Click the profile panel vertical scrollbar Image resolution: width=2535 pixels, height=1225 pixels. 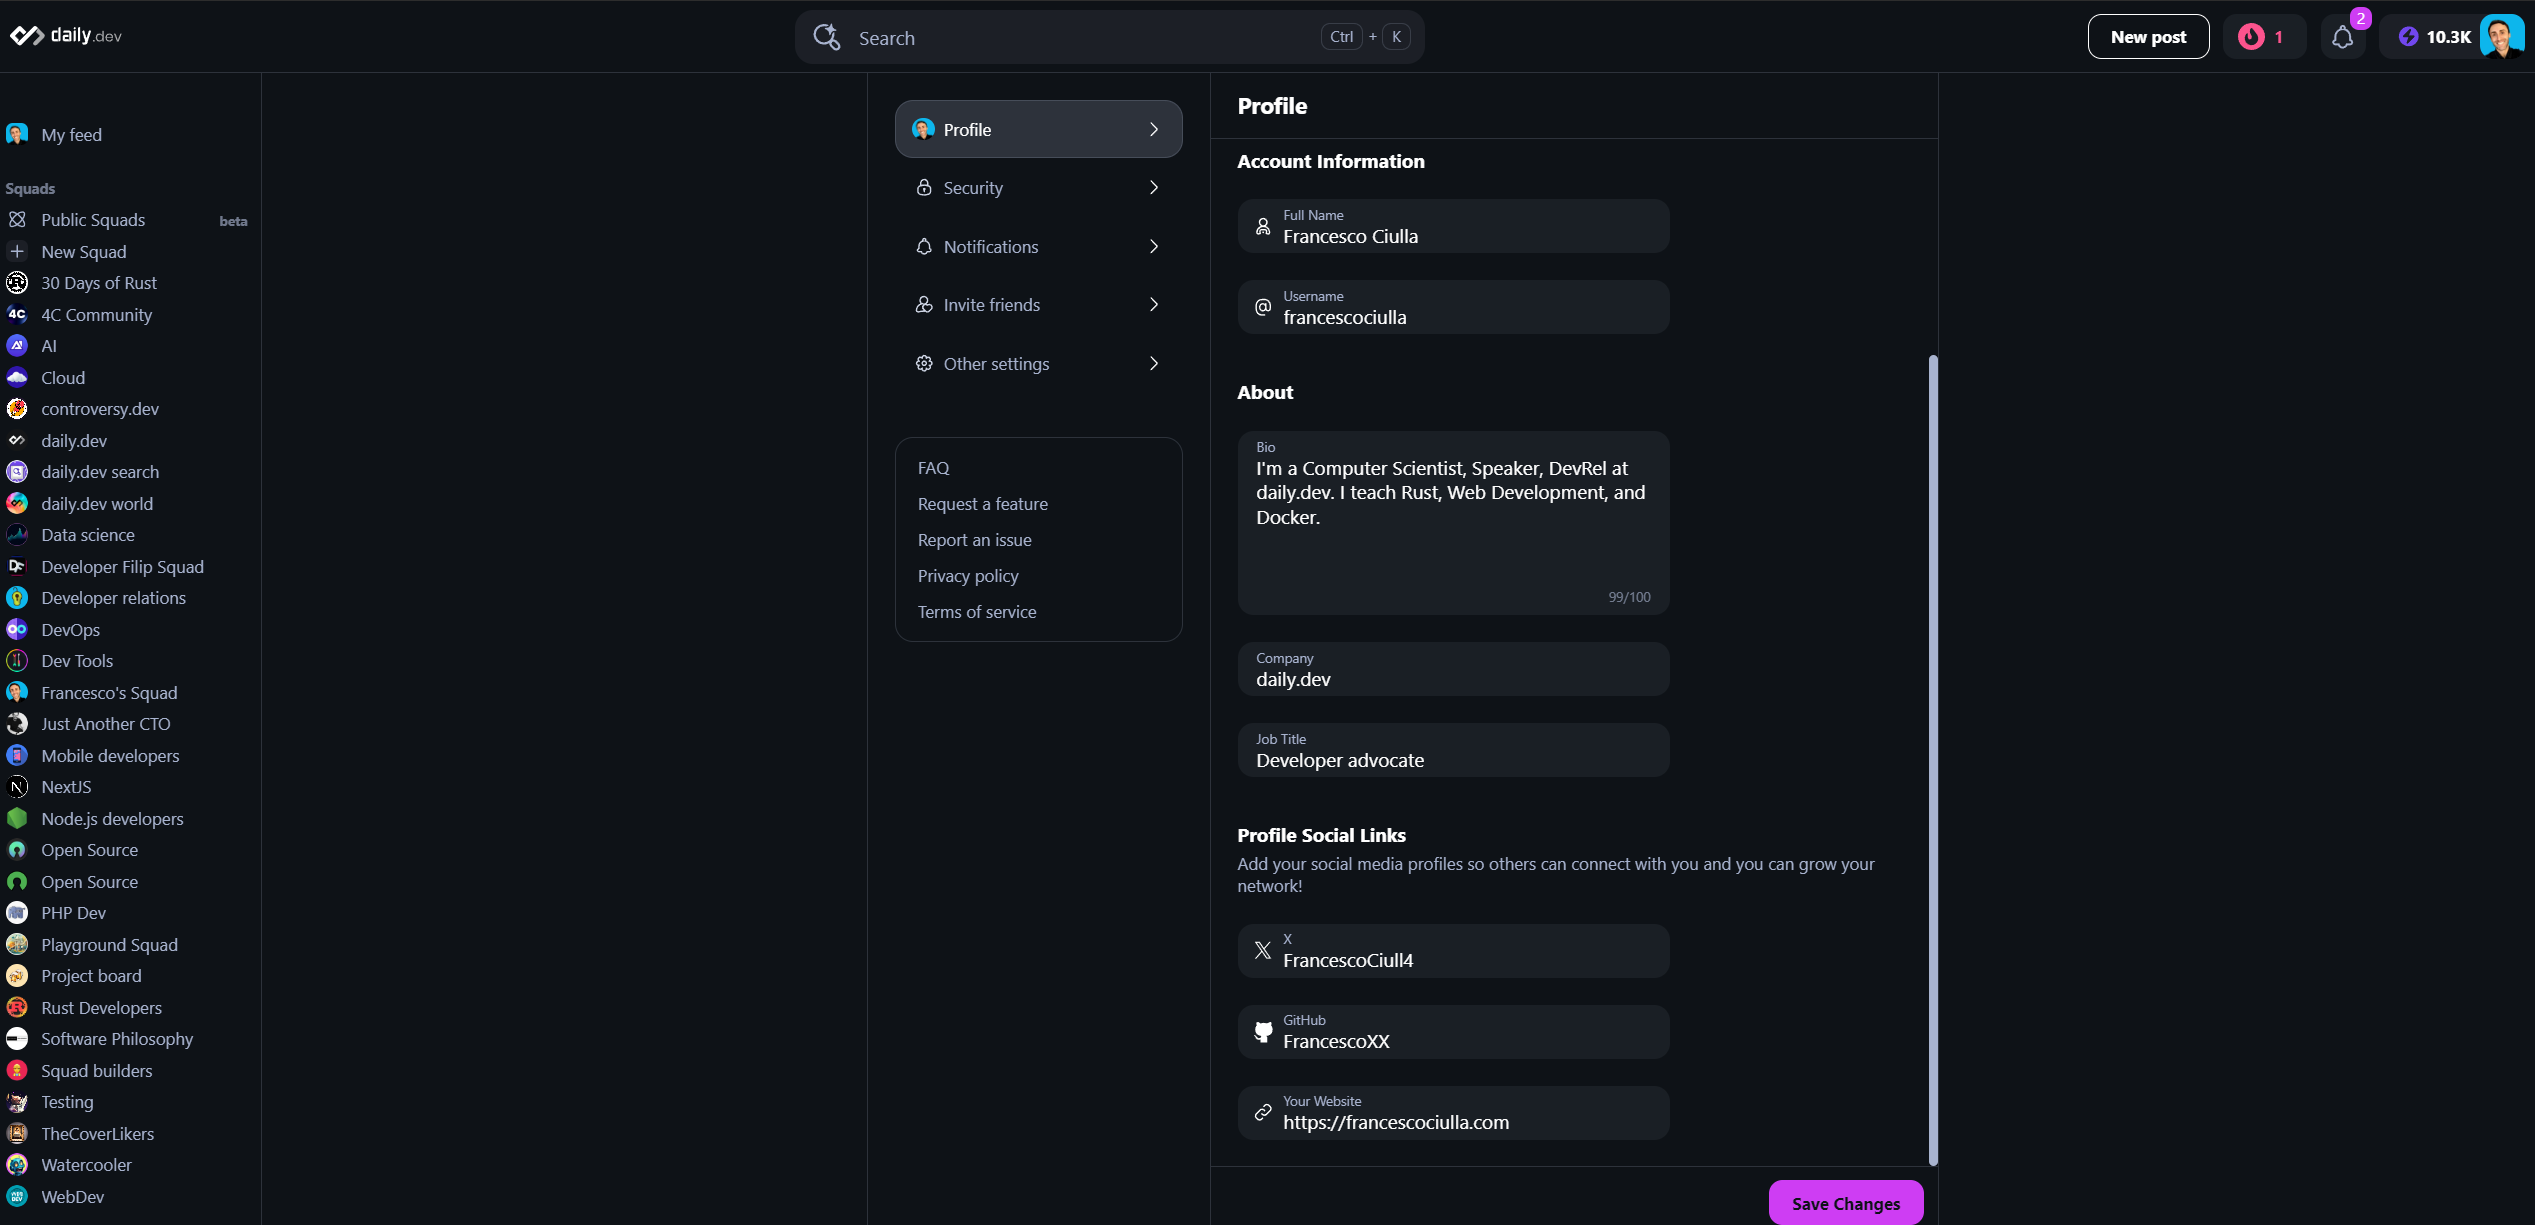pos(1932,760)
